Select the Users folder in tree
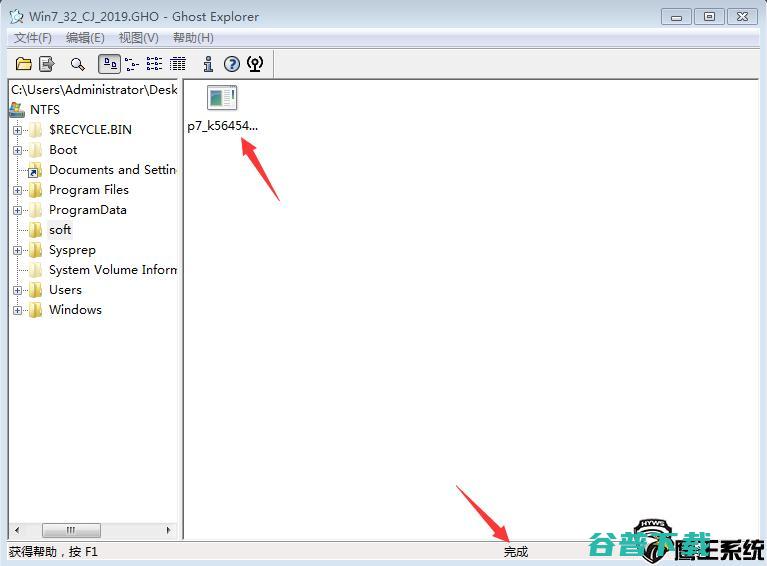The height and width of the screenshot is (566, 767). pyautogui.click(x=65, y=290)
